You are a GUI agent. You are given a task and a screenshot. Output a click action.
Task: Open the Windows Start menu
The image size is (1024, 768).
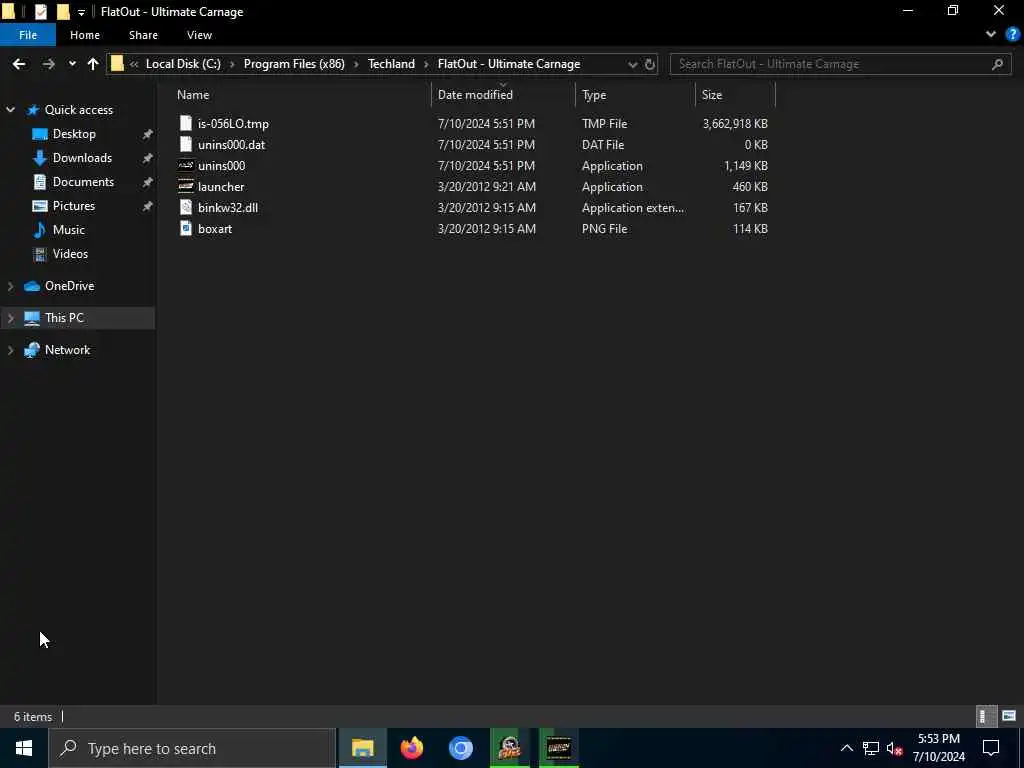24,748
